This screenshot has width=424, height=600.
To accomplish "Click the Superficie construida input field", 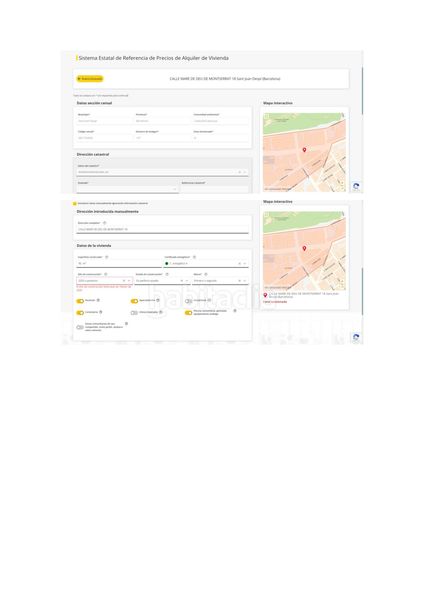I will 119,264.
